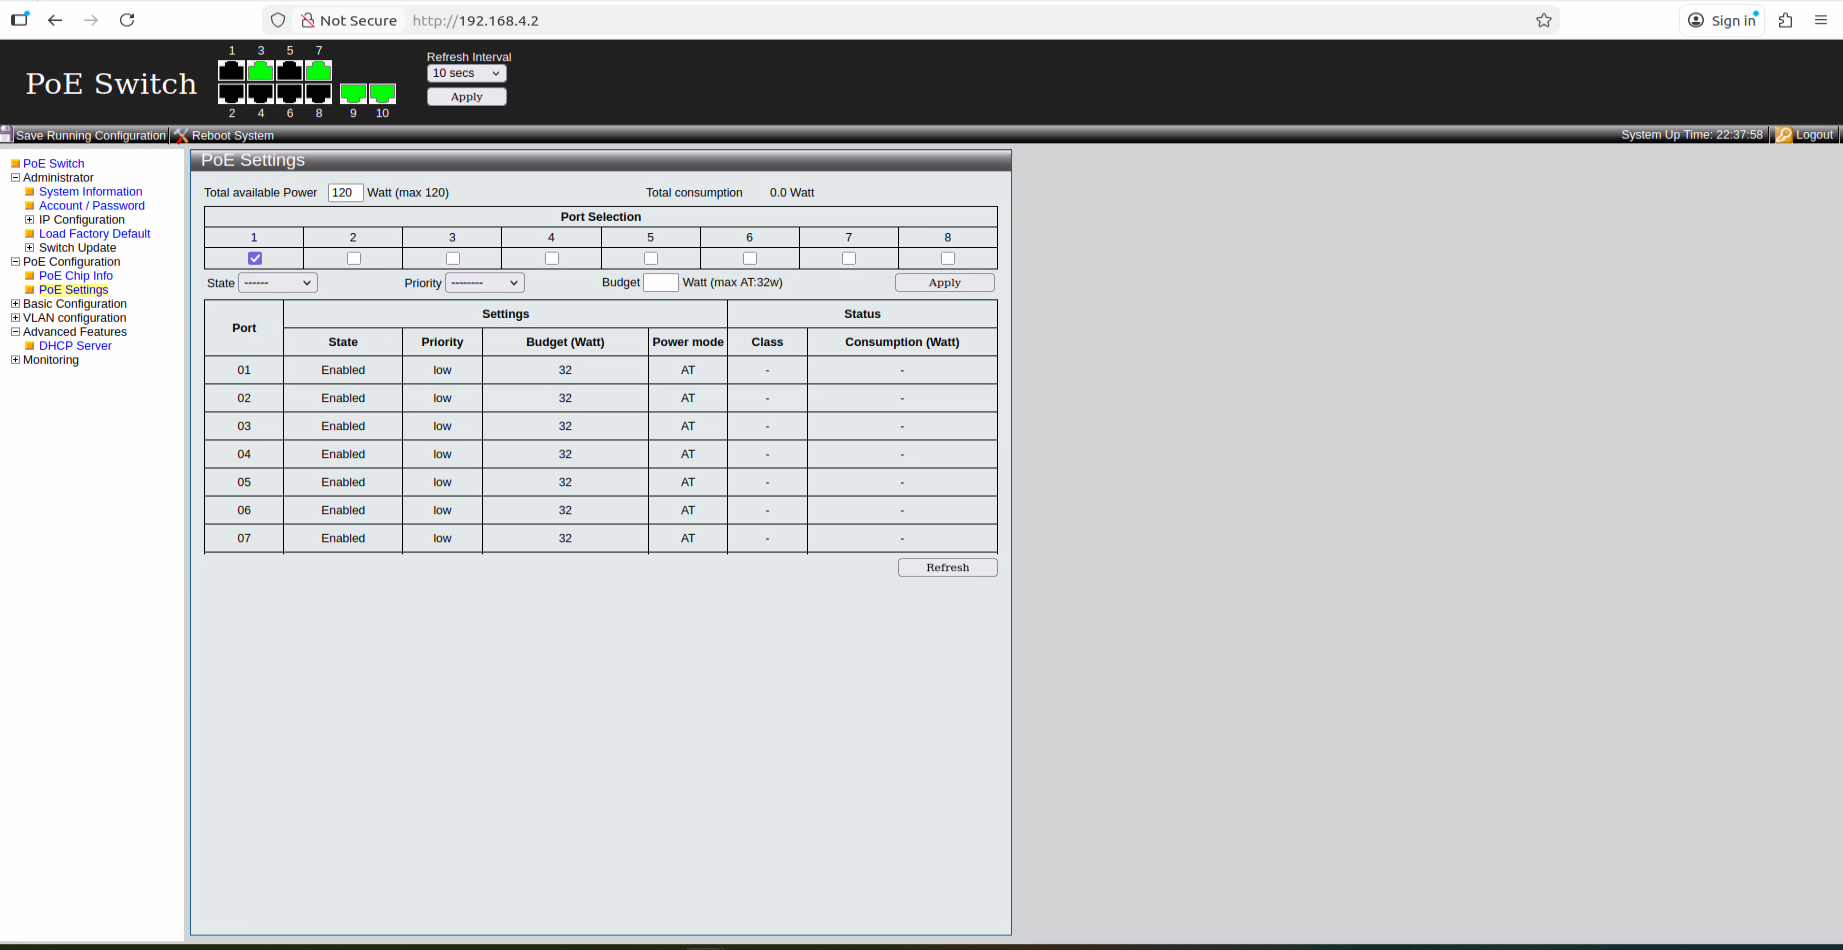Click the green port 3 status icon
Screen dimensions: 1843x950
pyautogui.click(x=260, y=71)
